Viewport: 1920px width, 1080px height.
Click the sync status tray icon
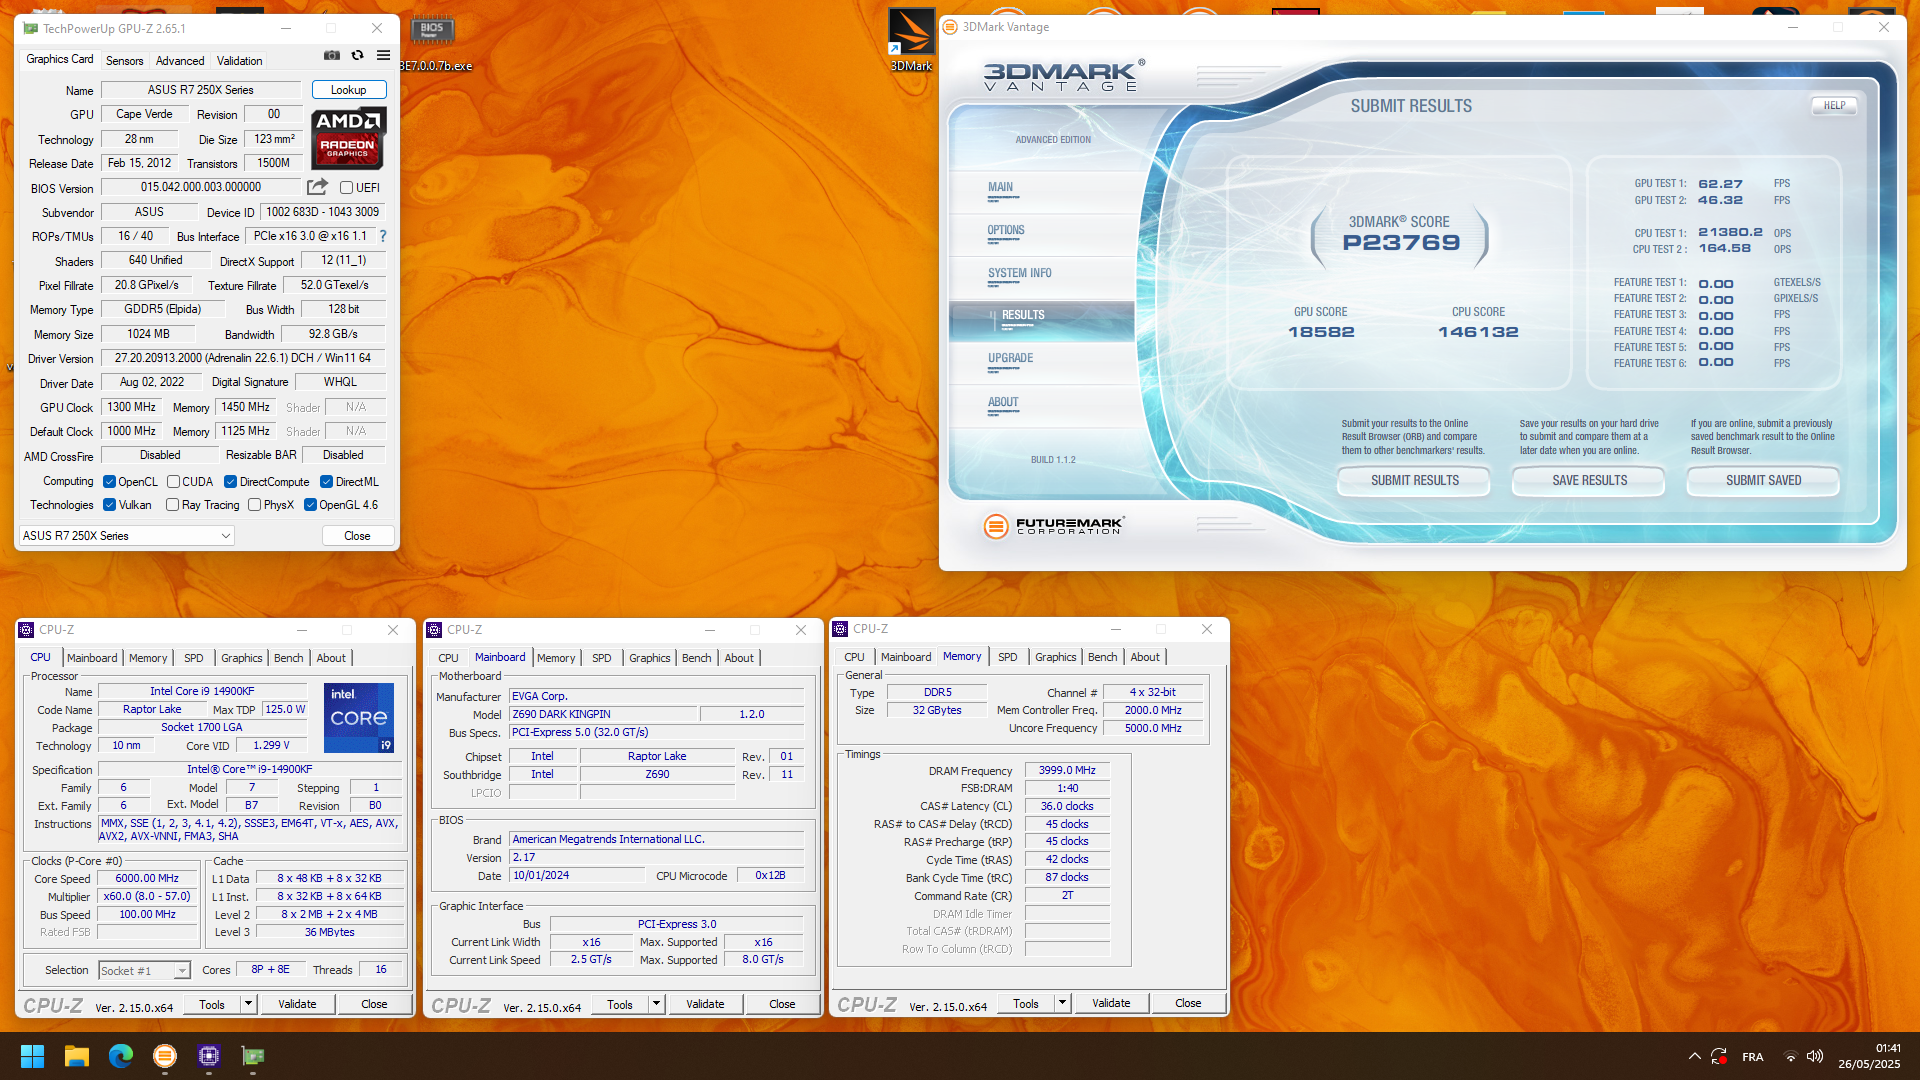click(1719, 1057)
